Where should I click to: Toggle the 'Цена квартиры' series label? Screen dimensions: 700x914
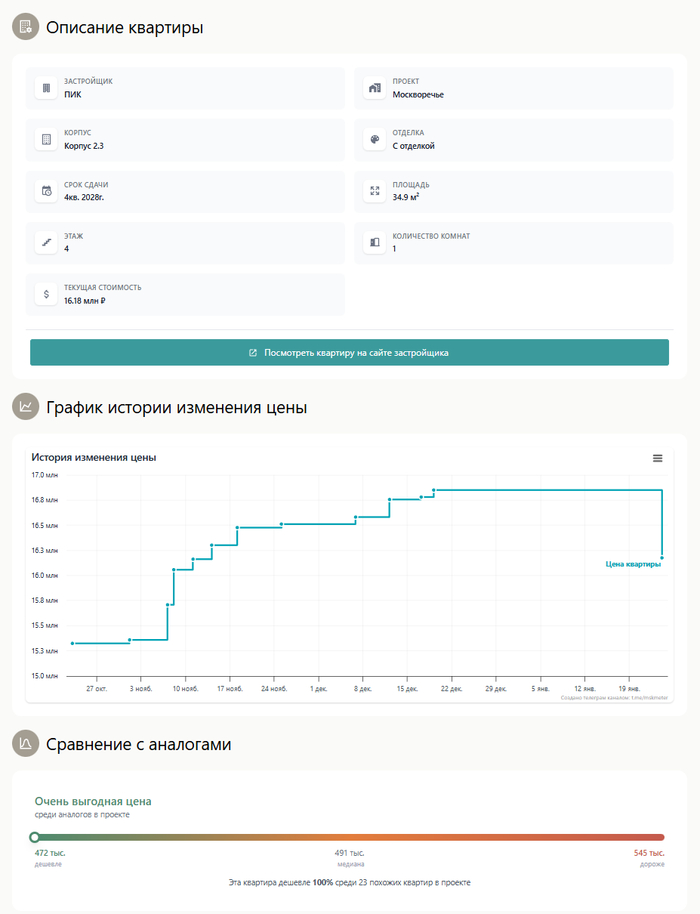633,564
